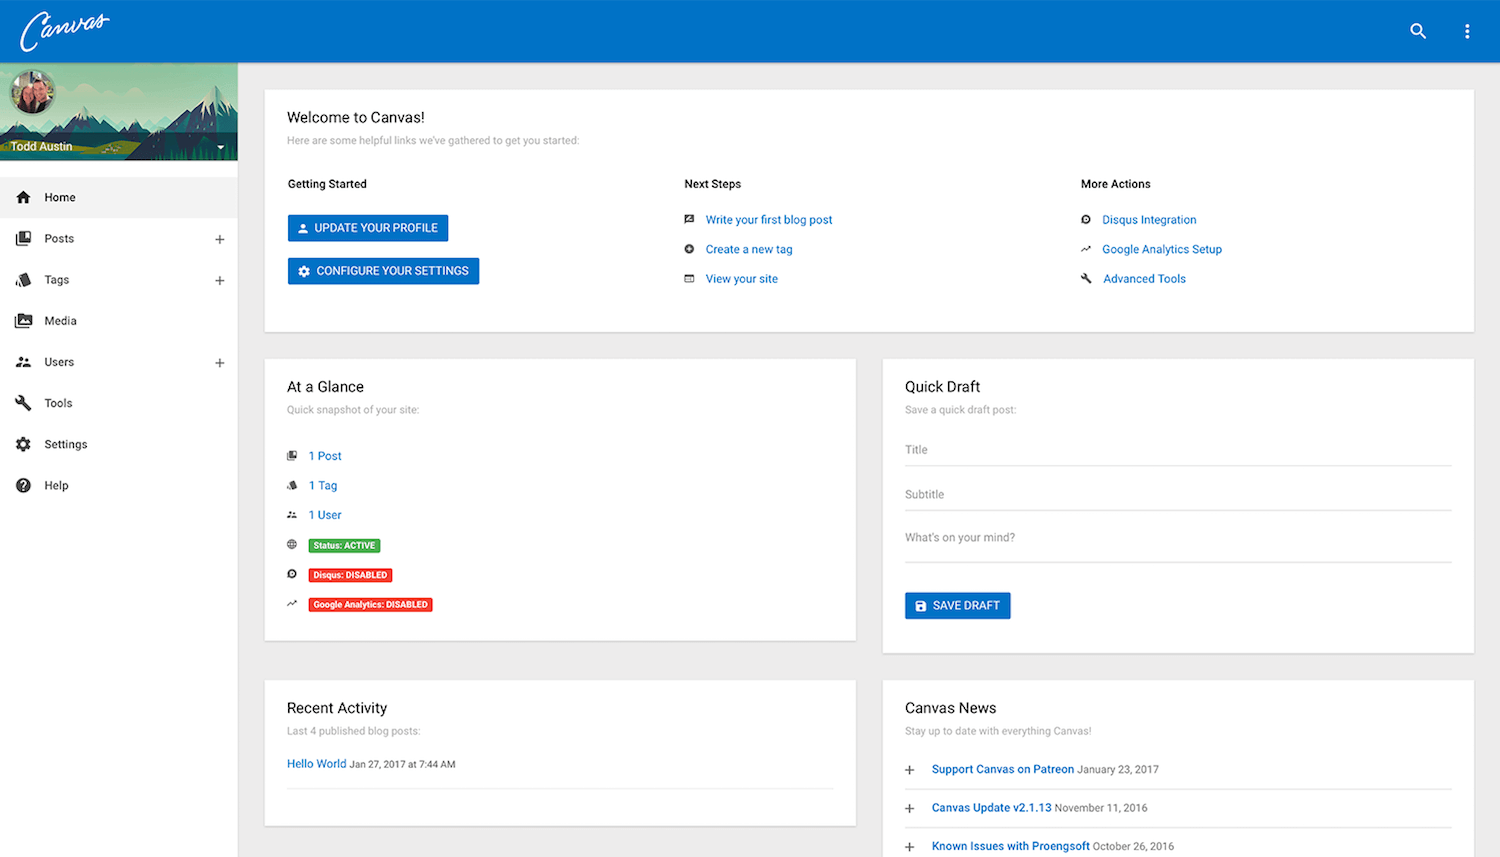1500x857 pixels.
Task: Click trend icon beside Google Analytics Setup
Action: point(1086,249)
